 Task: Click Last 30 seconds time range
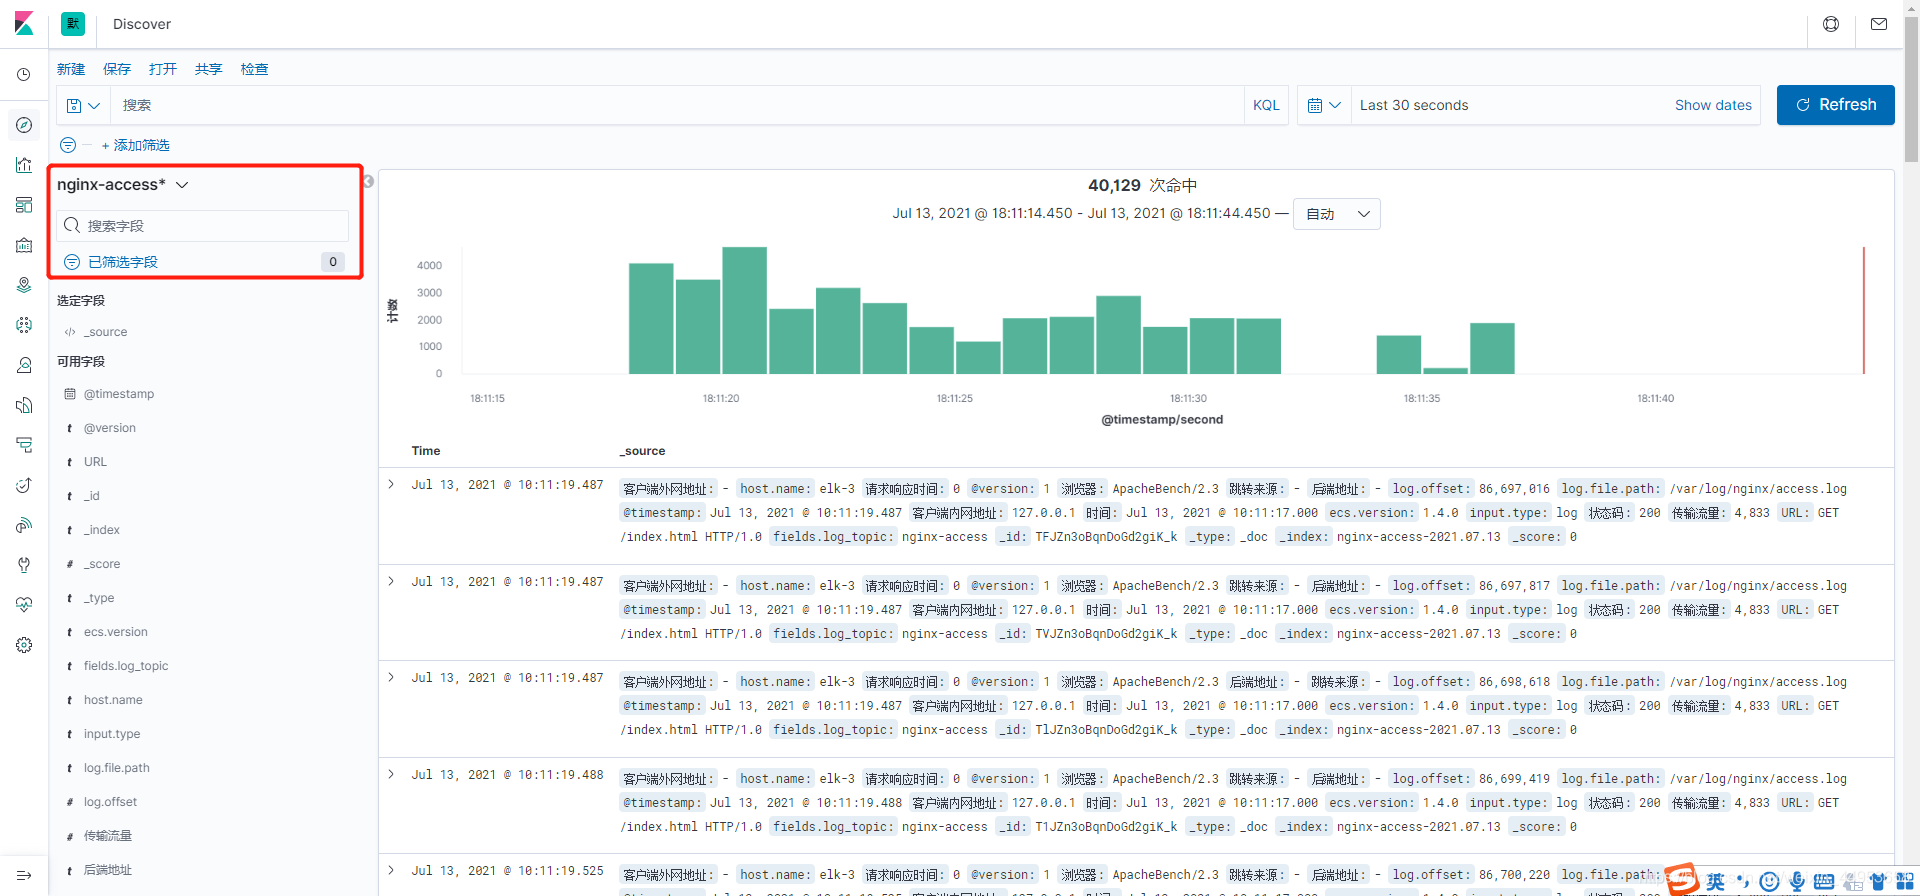coord(1414,105)
